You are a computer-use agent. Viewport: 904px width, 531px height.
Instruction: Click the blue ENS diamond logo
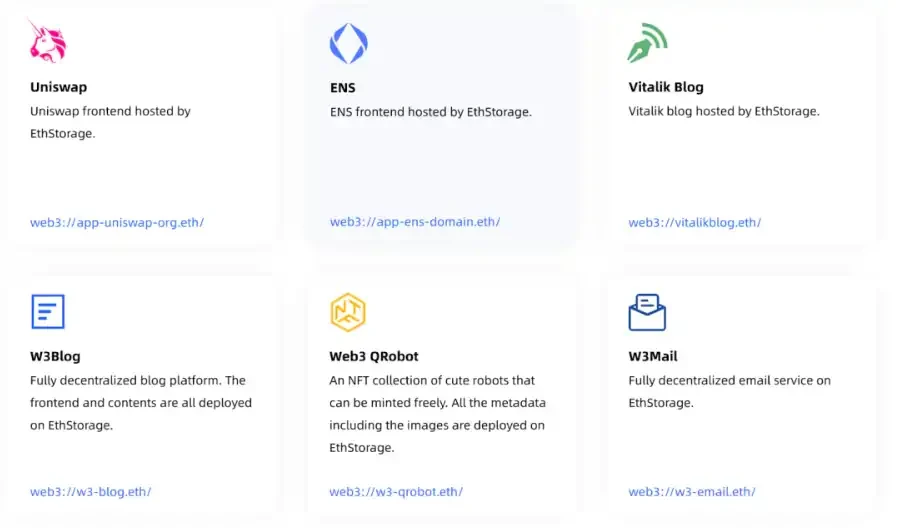[348, 43]
